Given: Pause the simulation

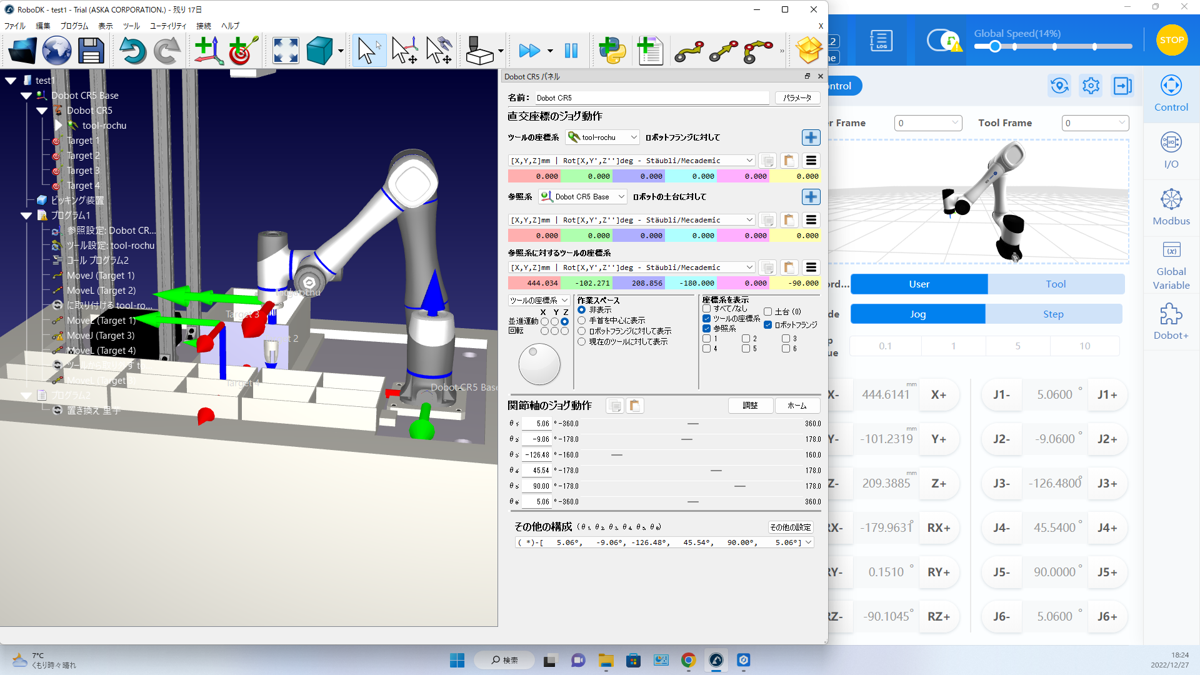Looking at the screenshot, I should click(571, 50).
